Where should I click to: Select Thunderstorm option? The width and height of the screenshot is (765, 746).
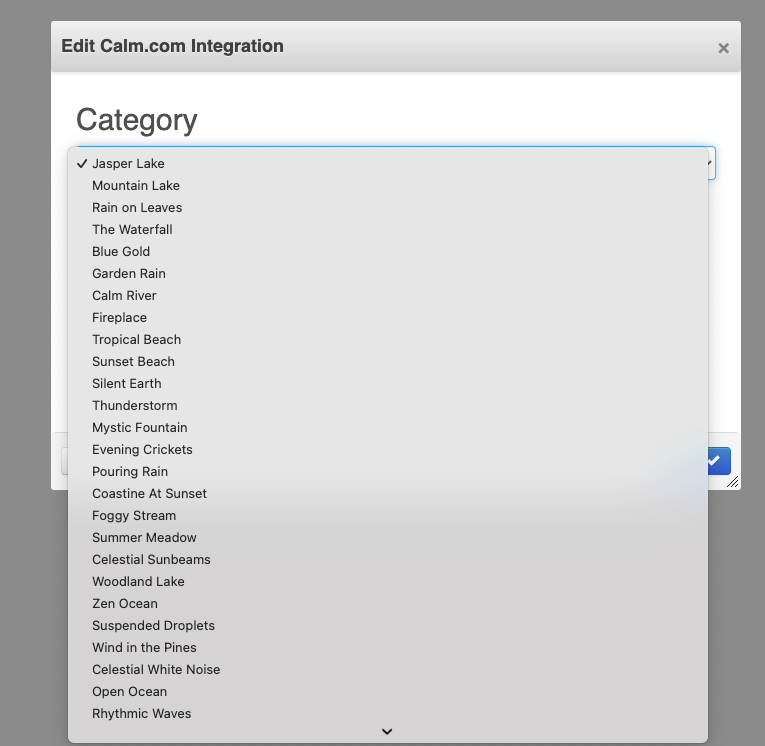[x=388, y=405]
